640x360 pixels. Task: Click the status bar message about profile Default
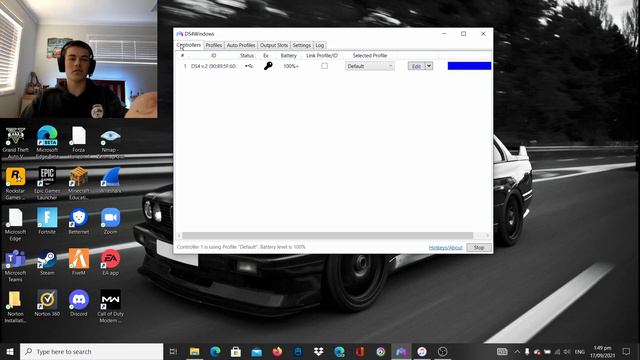tap(241, 247)
